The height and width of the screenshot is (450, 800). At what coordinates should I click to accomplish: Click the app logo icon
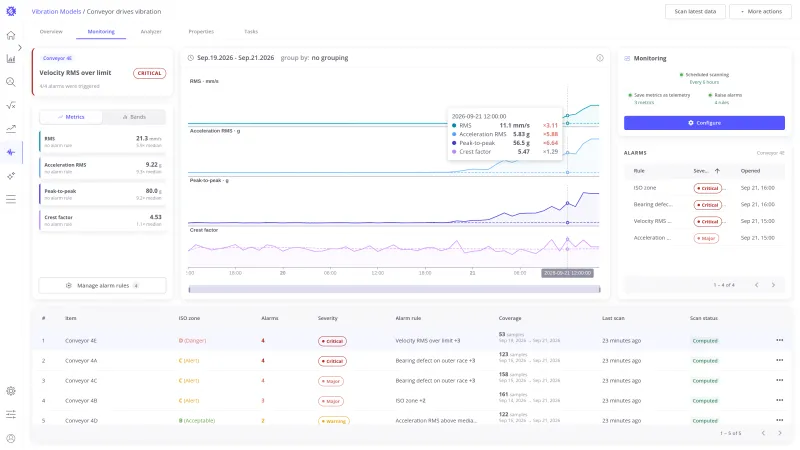click(11, 11)
